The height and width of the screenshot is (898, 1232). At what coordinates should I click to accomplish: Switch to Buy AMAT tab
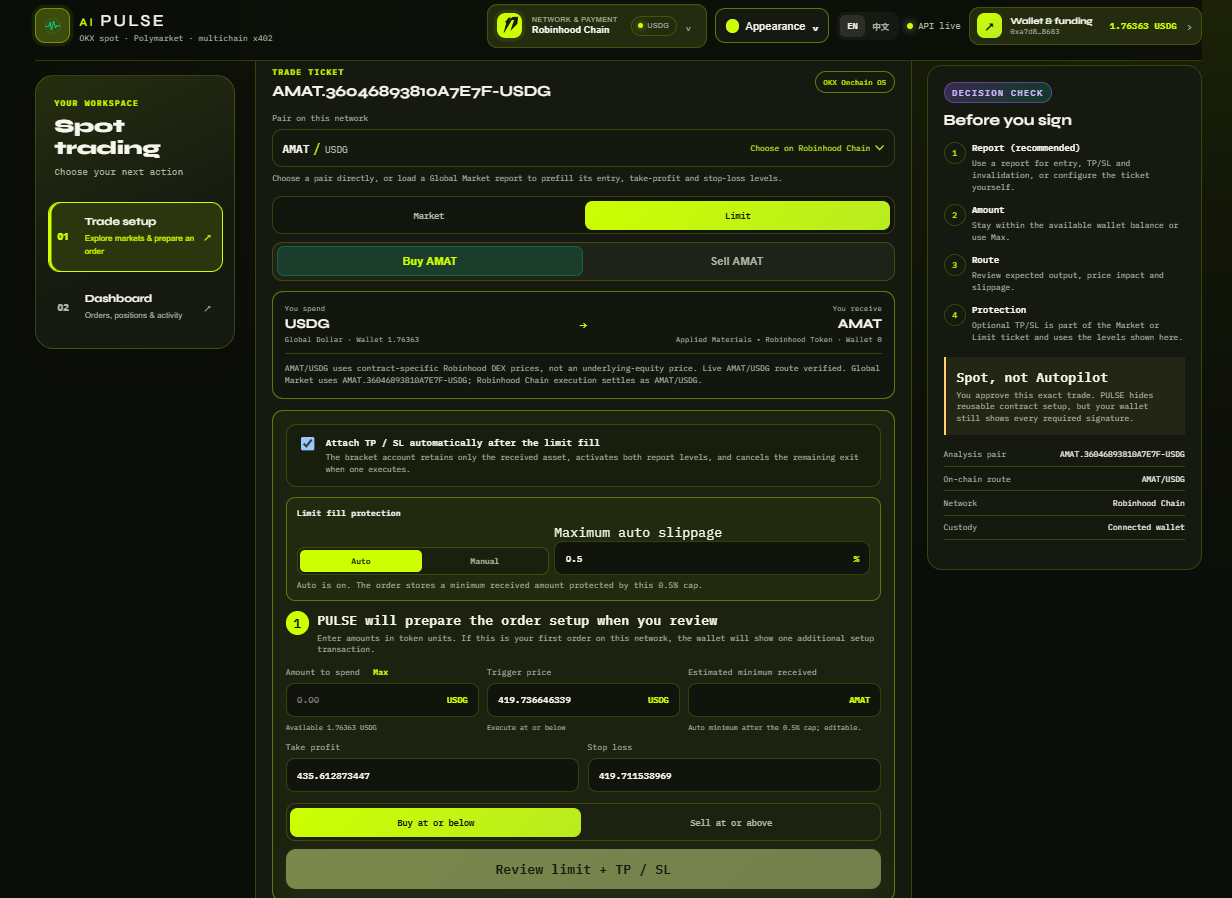[430, 261]
